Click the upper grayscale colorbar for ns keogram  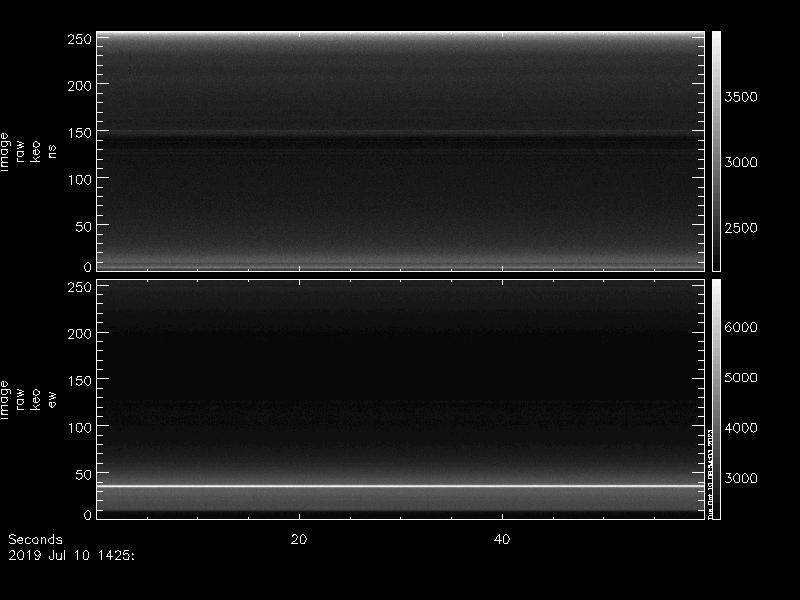click(716, 151)
